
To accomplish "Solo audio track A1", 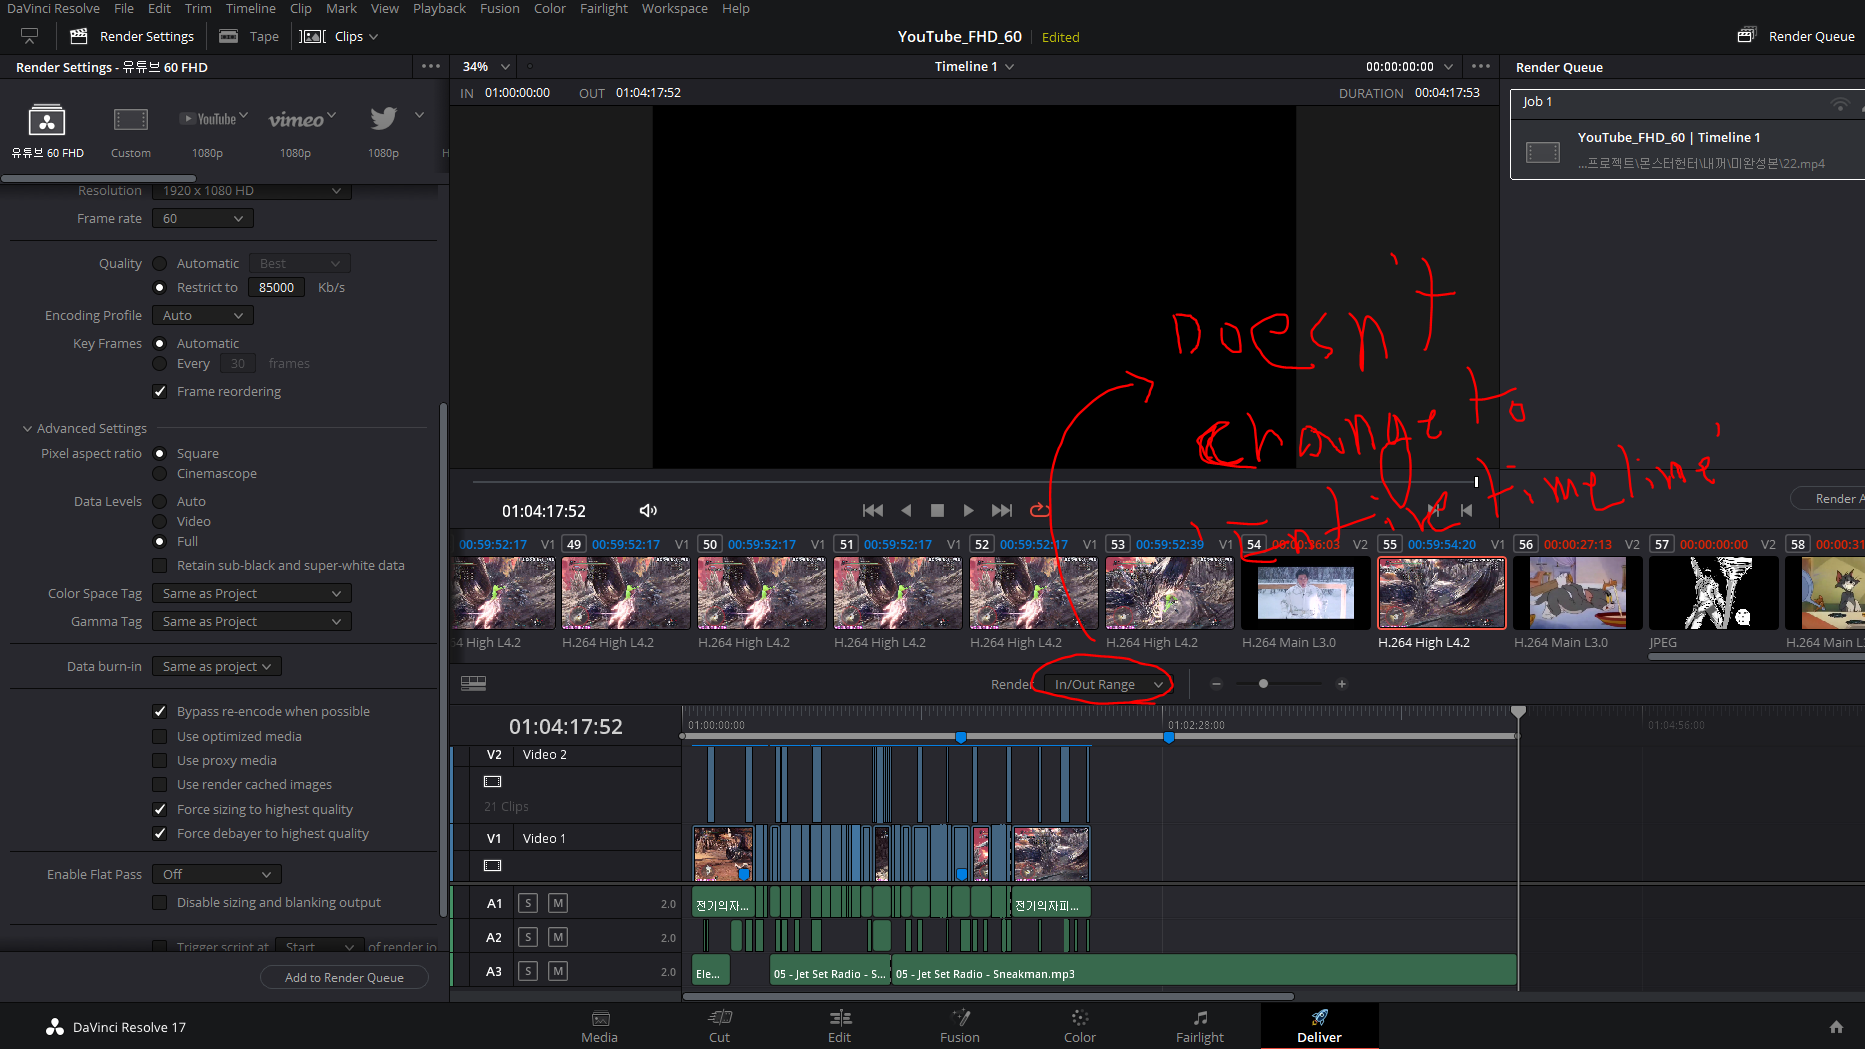I will click(x=528, y=903).
